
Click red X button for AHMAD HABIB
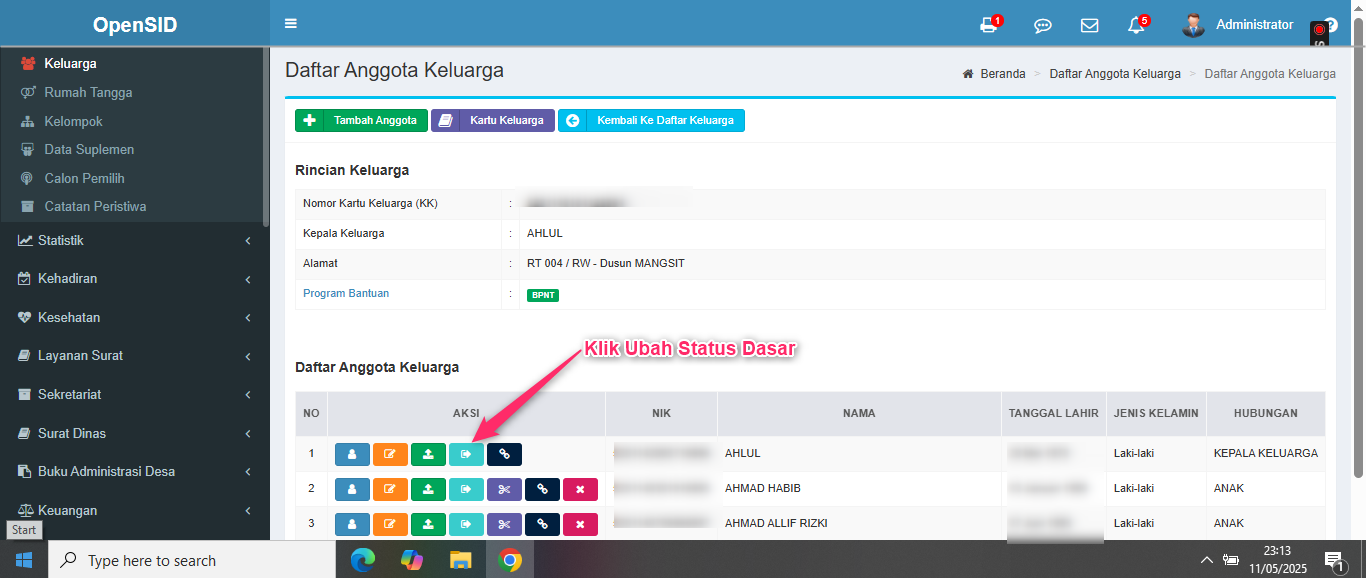(x=580, y=489)
